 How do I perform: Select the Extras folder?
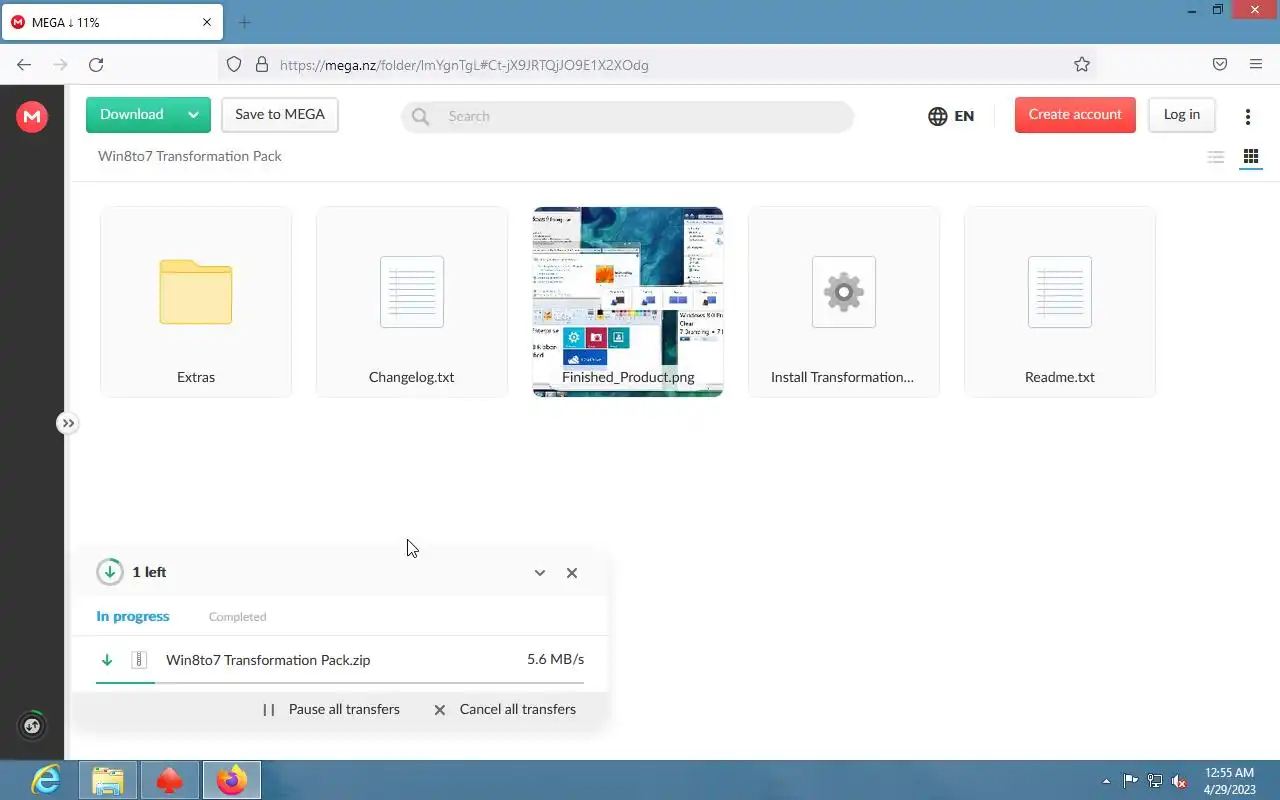click(x=196, y=302)
